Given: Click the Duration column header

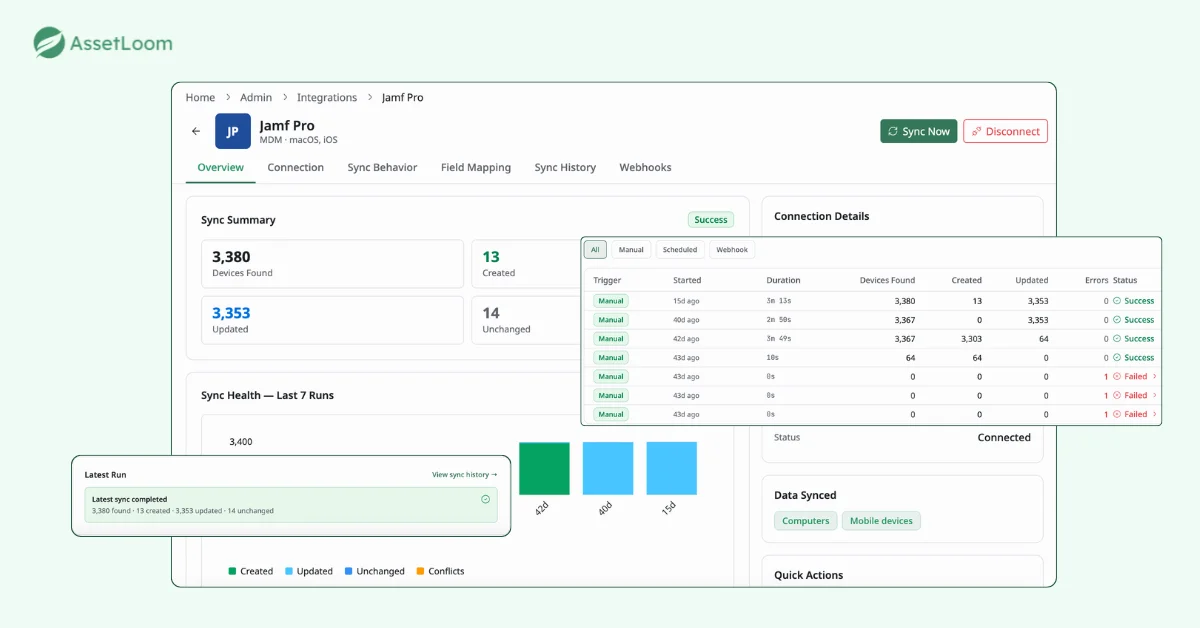Looking at the screenshot, I should 783,280.
